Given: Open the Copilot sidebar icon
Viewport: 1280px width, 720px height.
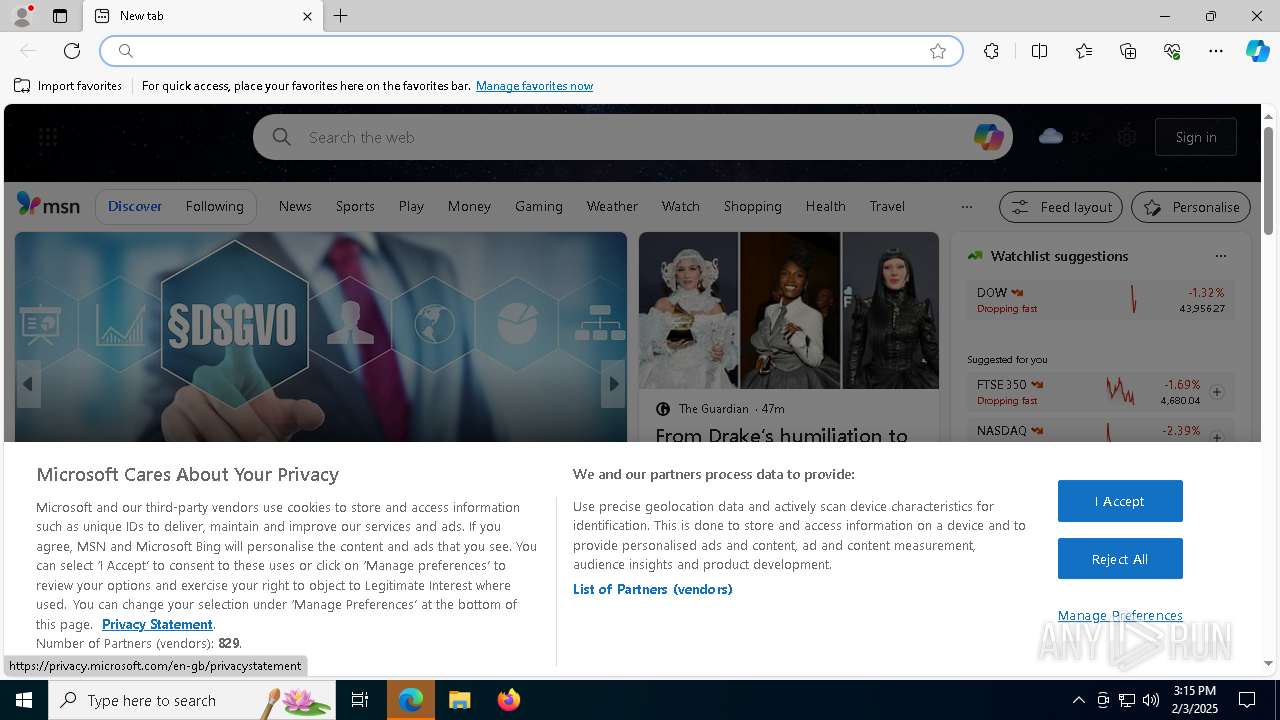Looking at the screenshot, I should pyautogui.click(x=1258, y=51).
